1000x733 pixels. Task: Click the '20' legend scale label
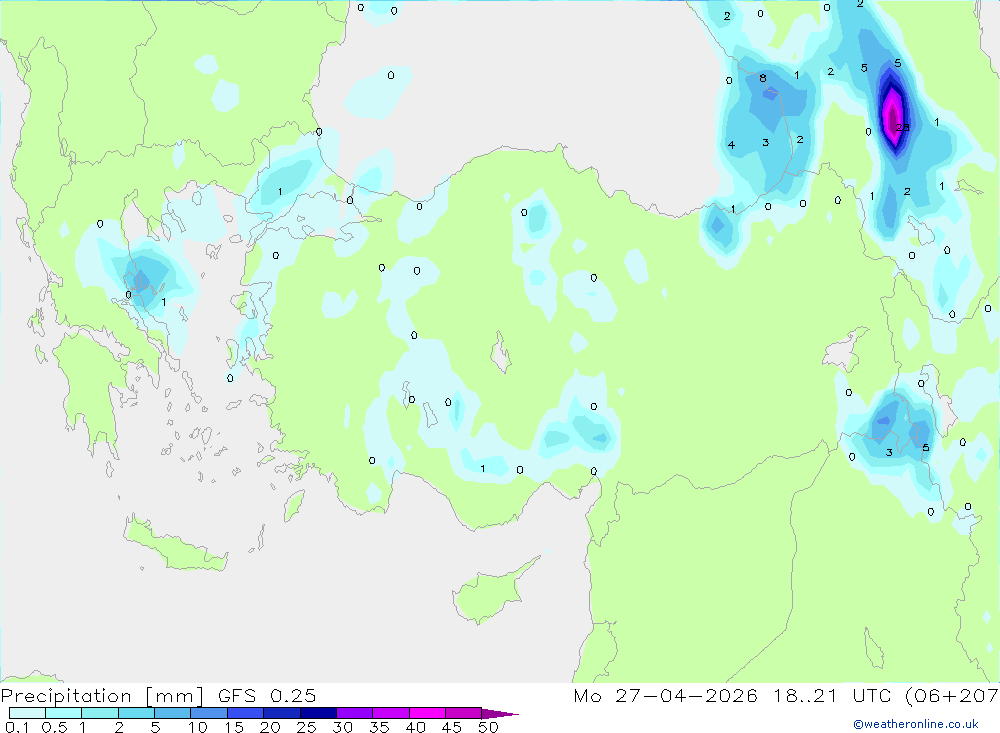[x=270, y=727]
